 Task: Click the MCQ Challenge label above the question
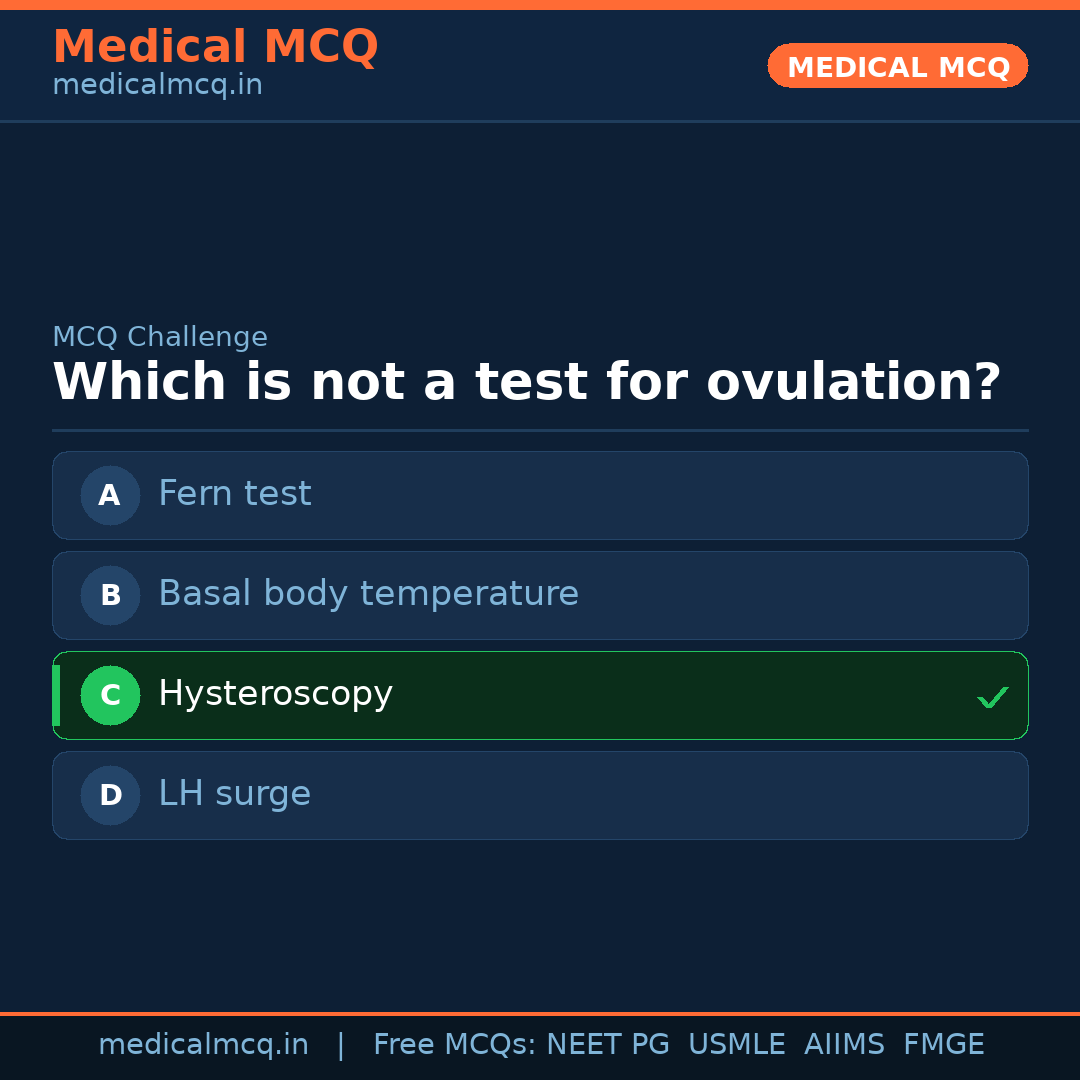pos(160,337)
